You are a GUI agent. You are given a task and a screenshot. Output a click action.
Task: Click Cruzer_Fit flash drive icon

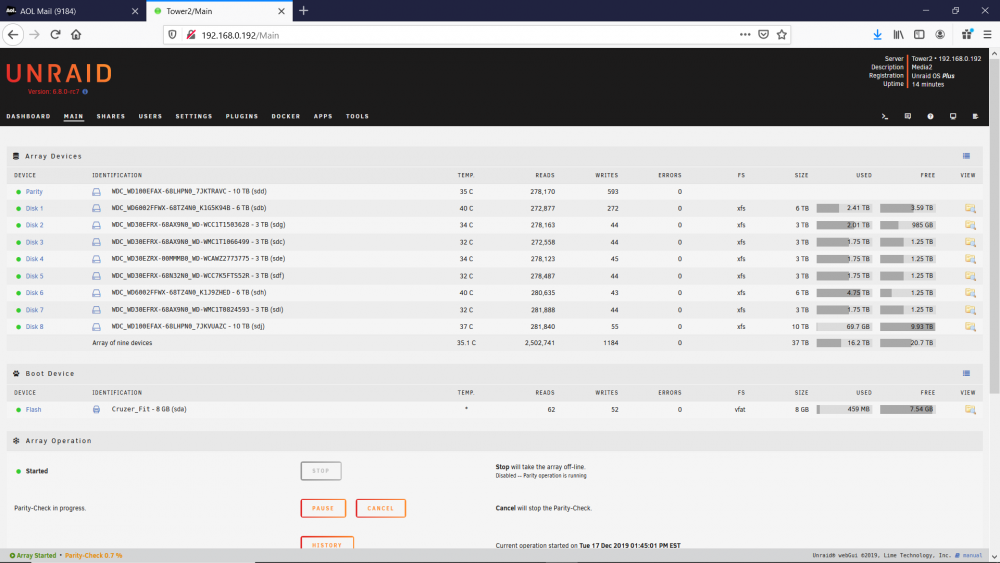[96, 409]
